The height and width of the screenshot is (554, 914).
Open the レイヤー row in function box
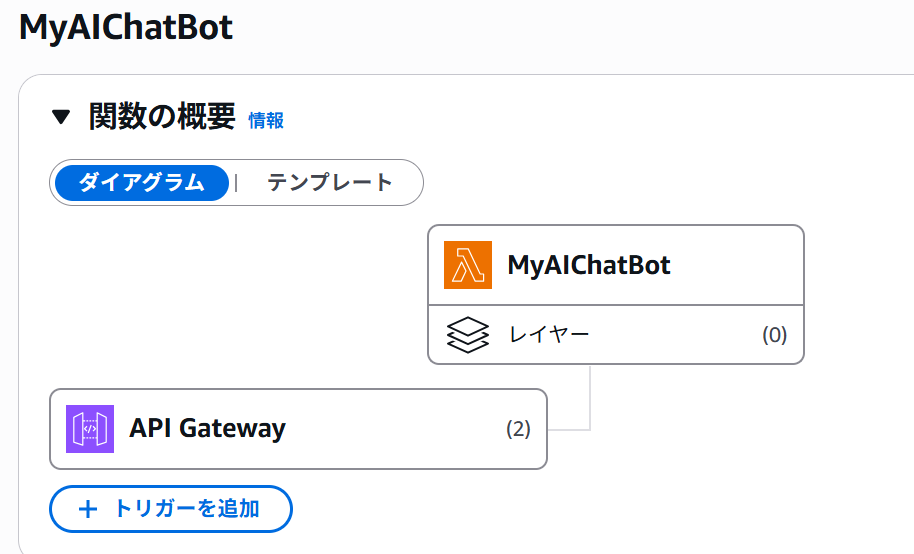point(616,335)
